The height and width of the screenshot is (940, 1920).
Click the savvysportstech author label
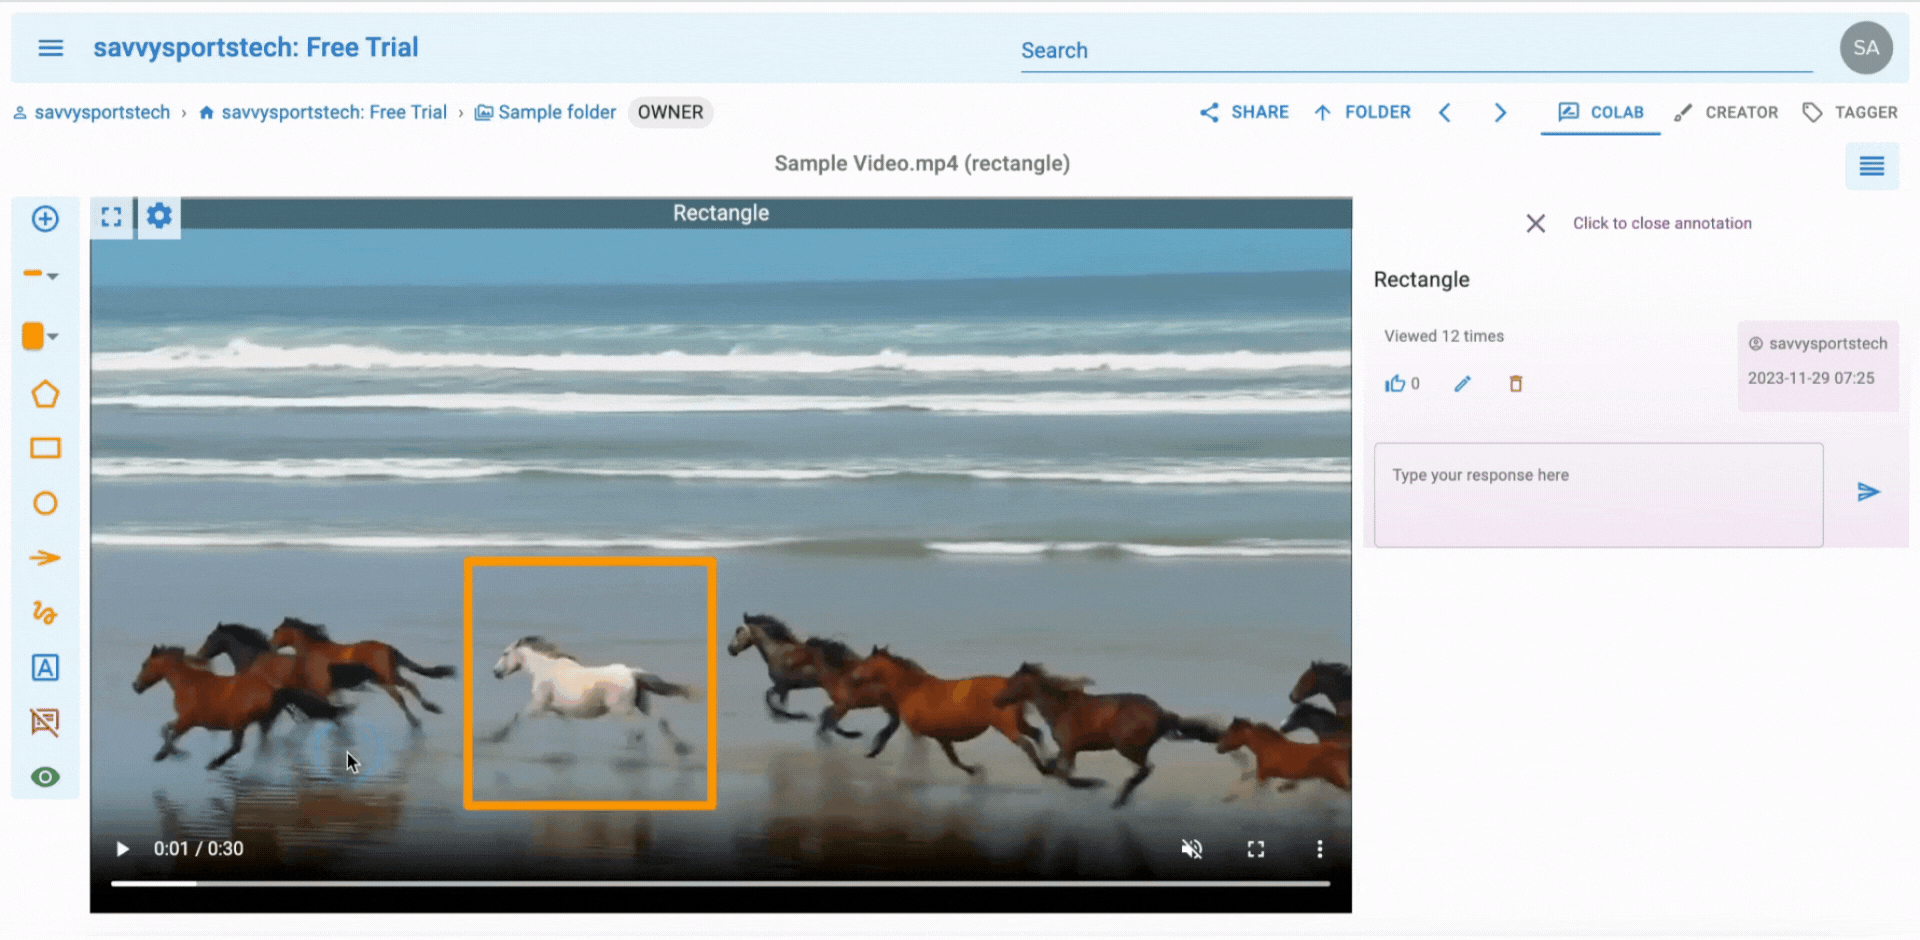tap(1818, 343)
